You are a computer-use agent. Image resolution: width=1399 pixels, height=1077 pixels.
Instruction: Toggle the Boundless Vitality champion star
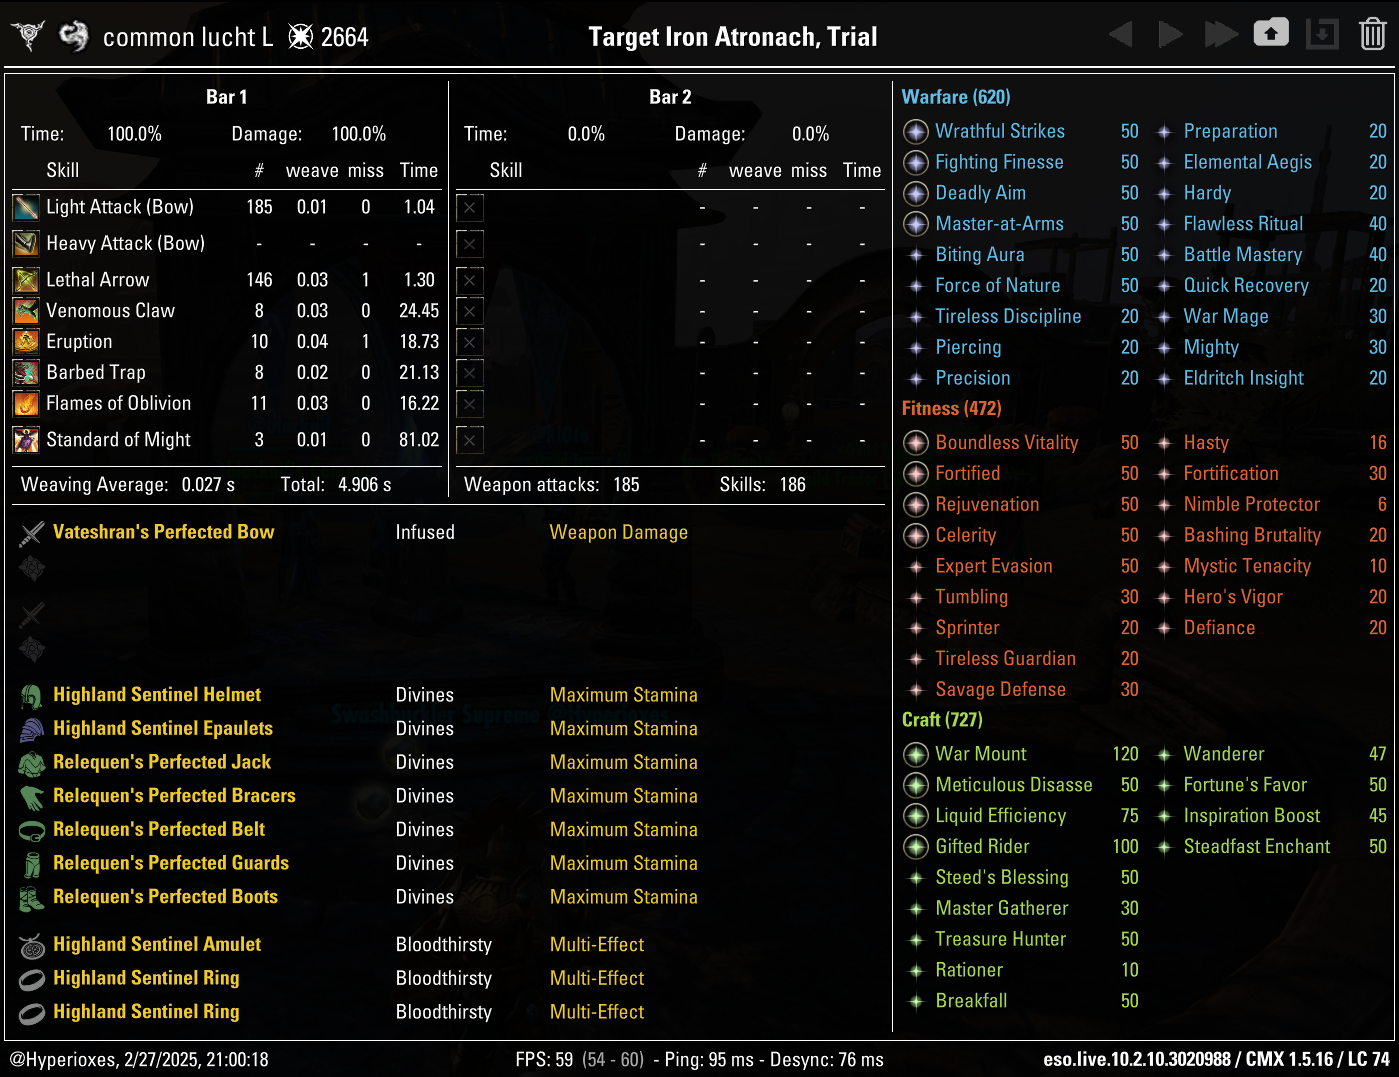pos(916,442)
